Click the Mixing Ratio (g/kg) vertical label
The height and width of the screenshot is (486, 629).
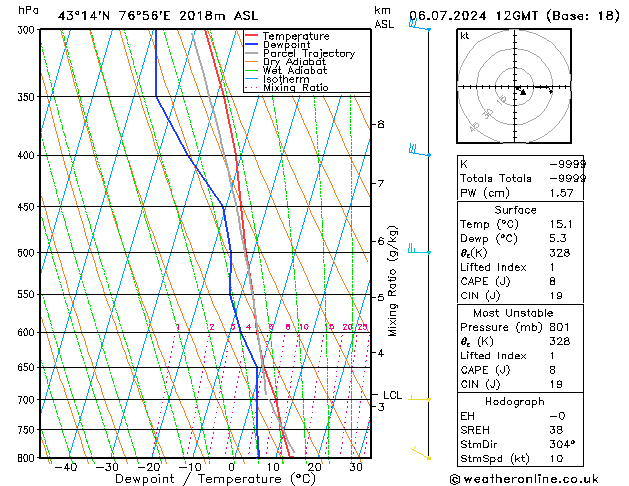pyautogui.click(x=392, y=281)
